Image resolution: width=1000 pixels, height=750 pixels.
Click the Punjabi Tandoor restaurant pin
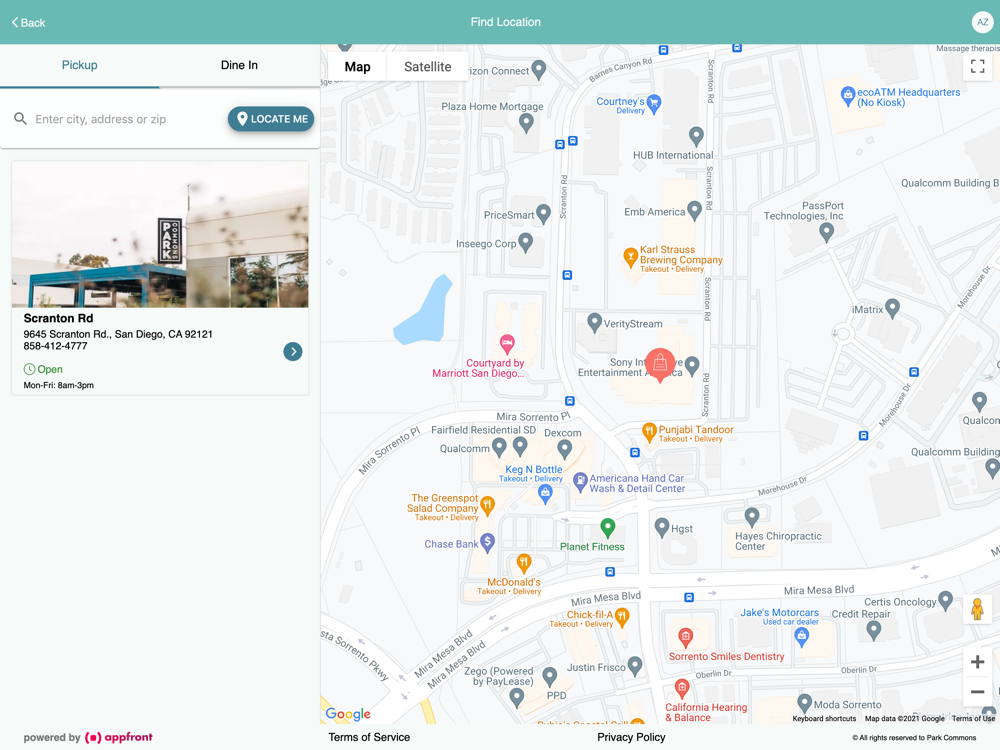point(649,432)
